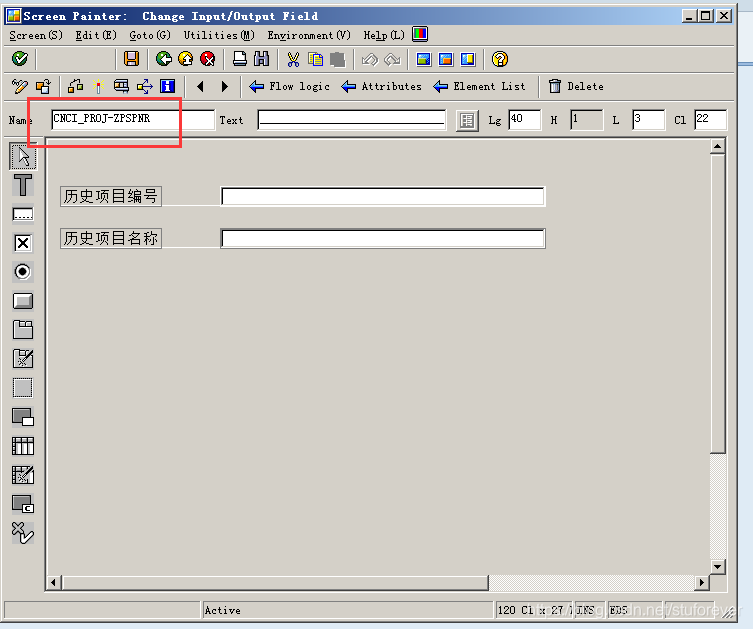Select the Tabstrip control tool
Viewport: 753px width, 629px height.
point(23,330)
